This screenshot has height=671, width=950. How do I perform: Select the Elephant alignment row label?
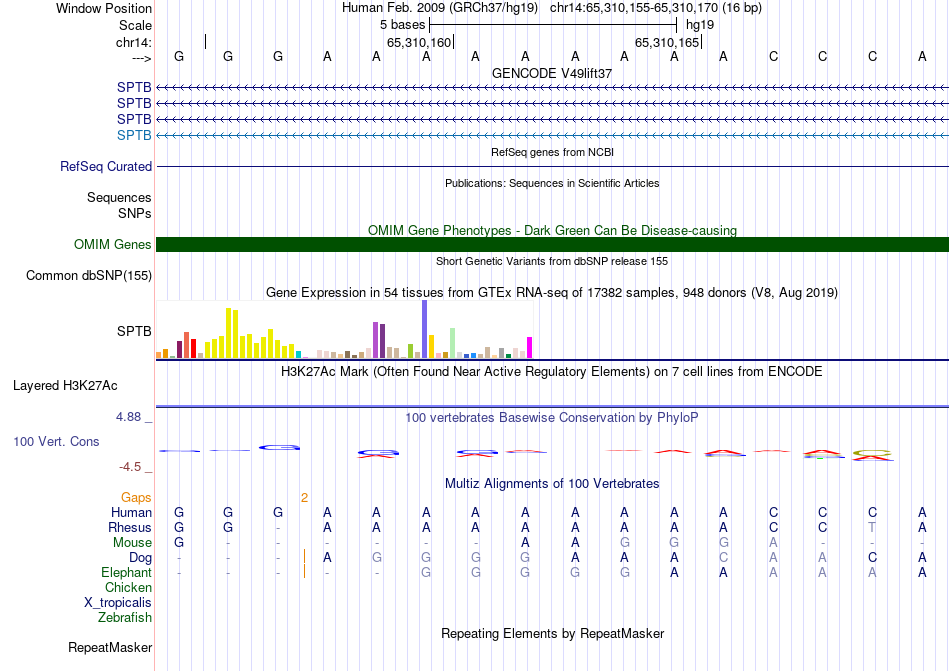126,572
